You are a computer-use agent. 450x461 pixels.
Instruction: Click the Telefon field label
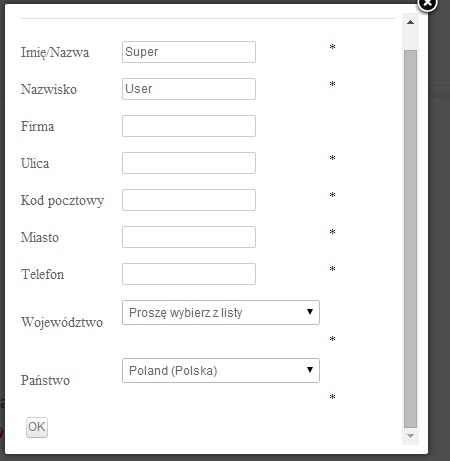pyautogui.click(x=42, y=274)
